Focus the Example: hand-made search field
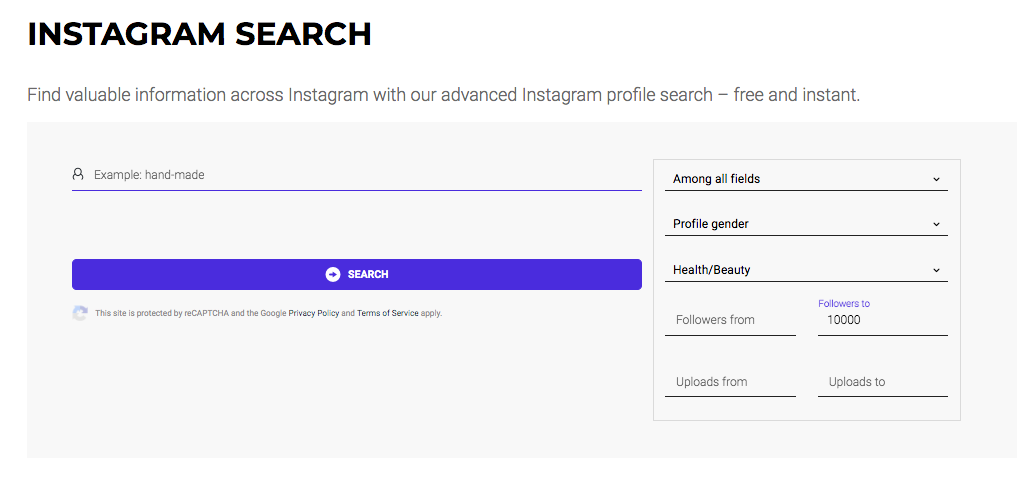 pos(357,175)
